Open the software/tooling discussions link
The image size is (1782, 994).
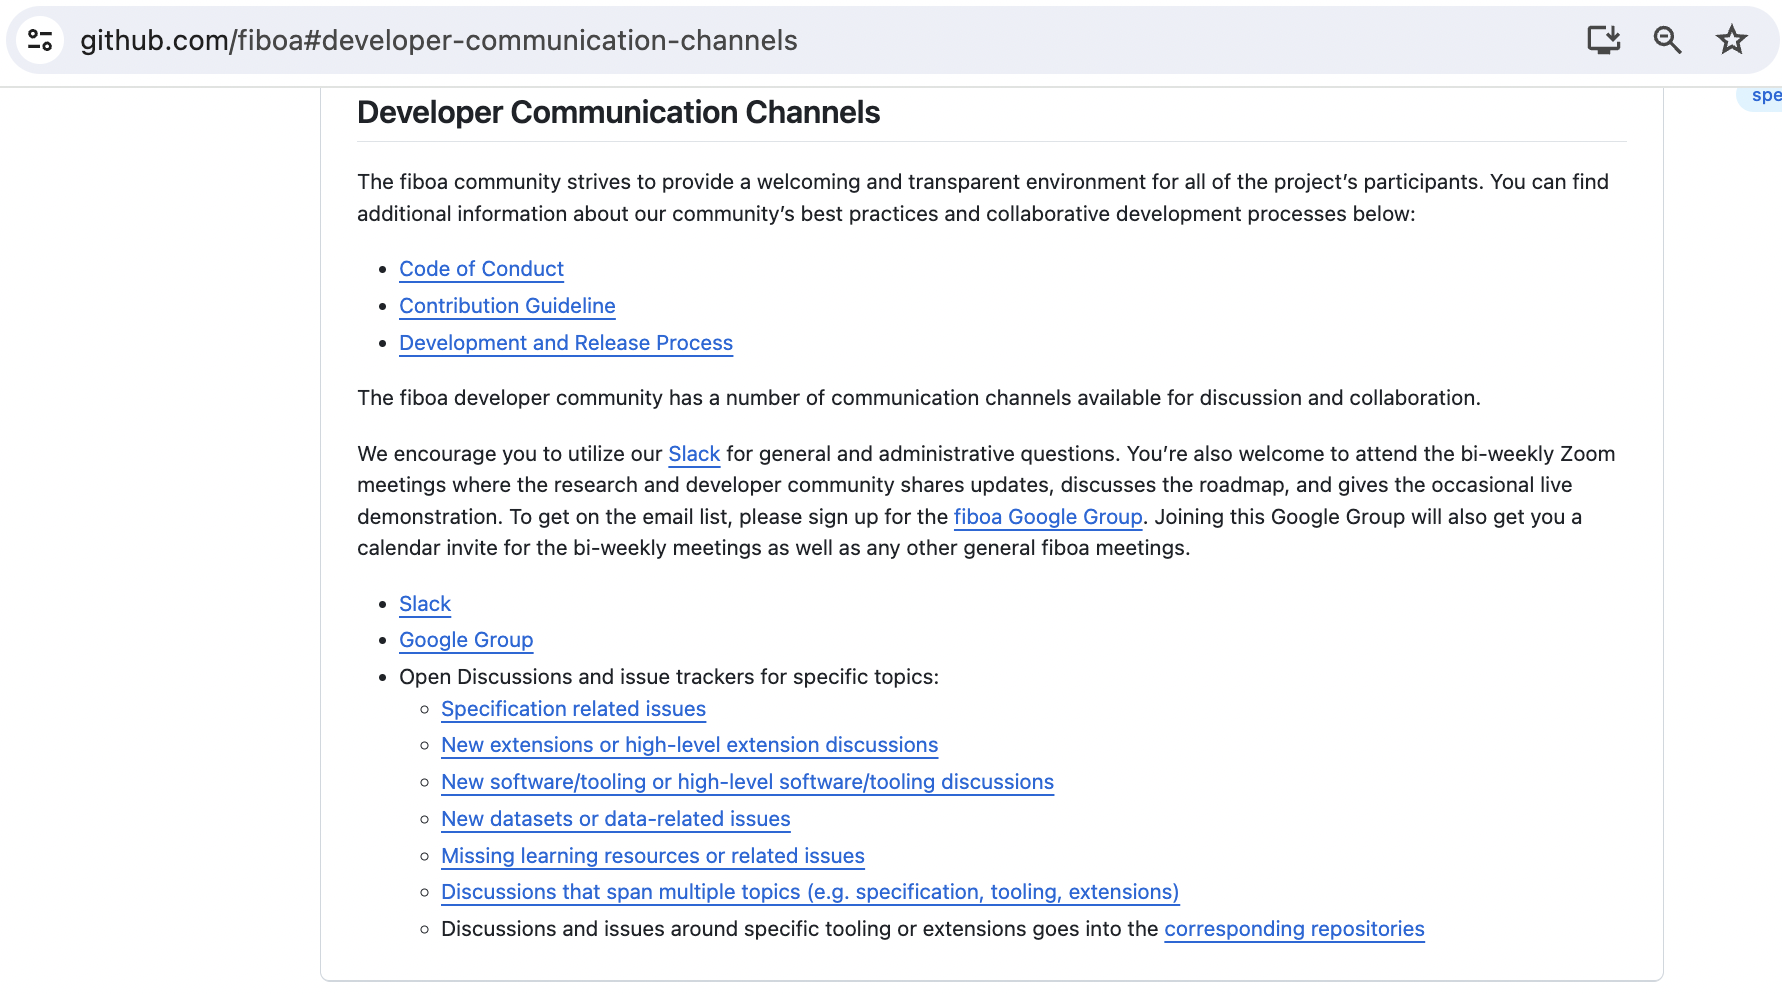[x=747, y=782]
